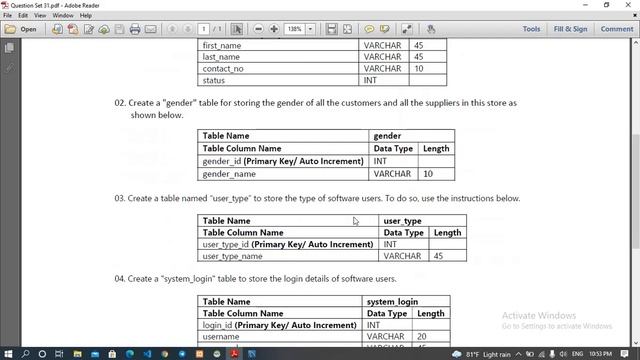Click the Save floppy disk icon
The image size is (640, 360).
tap(119, 29)
